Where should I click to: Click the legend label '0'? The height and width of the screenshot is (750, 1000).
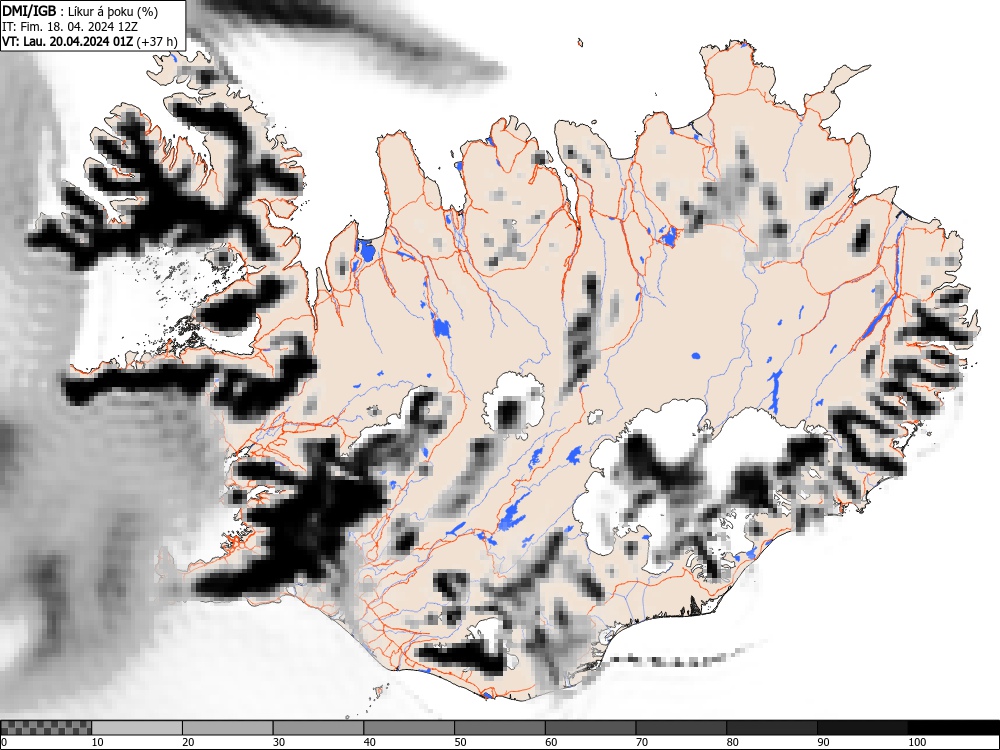point(4,742)
